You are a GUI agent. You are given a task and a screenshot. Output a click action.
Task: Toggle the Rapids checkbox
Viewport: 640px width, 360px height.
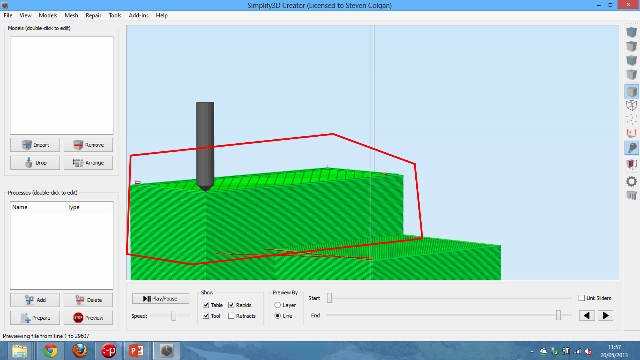231,305
